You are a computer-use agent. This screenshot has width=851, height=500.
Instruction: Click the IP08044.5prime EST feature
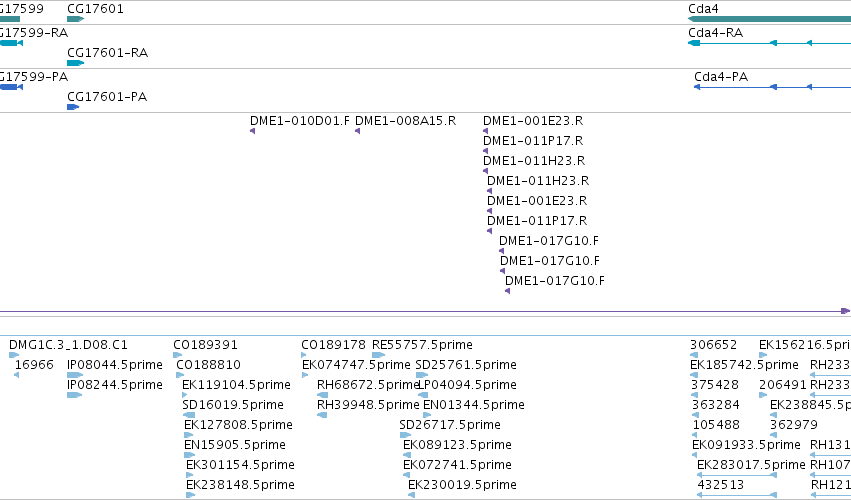point(75,375)
